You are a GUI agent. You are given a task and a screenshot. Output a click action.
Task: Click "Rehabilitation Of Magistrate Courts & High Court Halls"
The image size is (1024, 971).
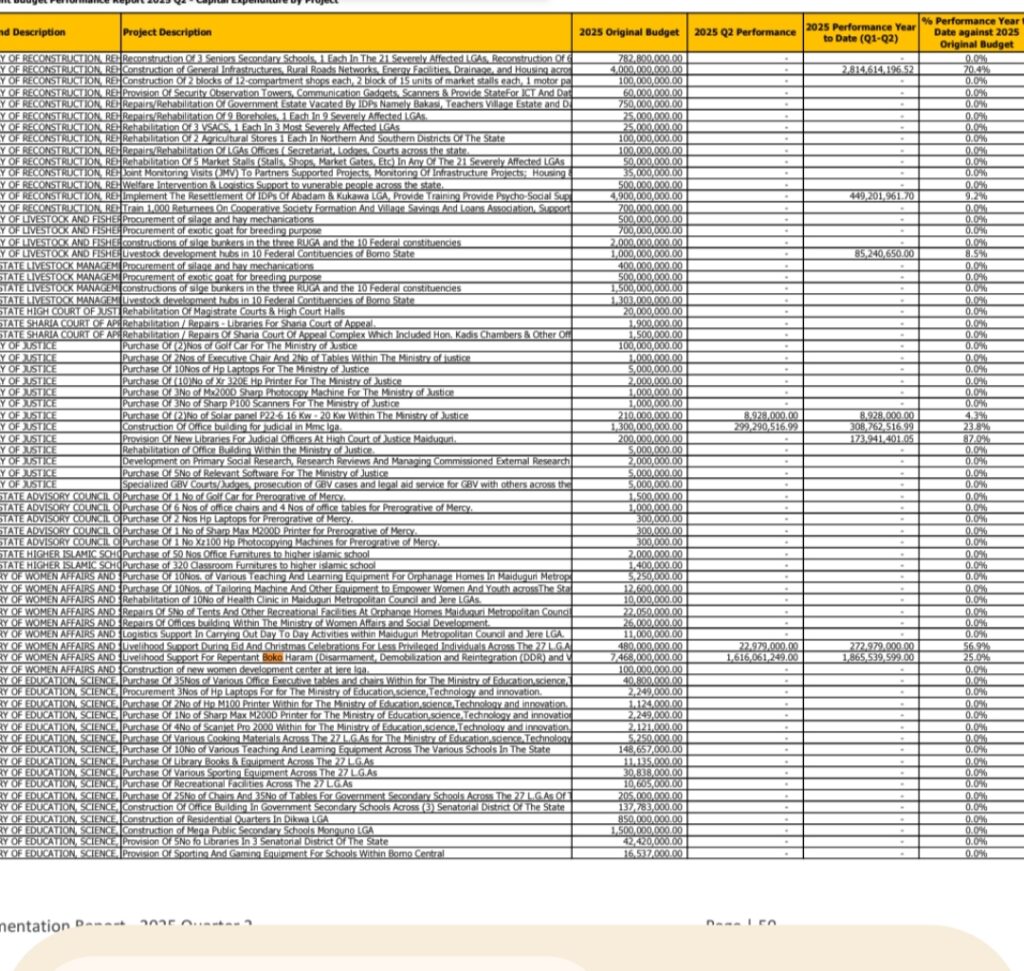[233, 311]
